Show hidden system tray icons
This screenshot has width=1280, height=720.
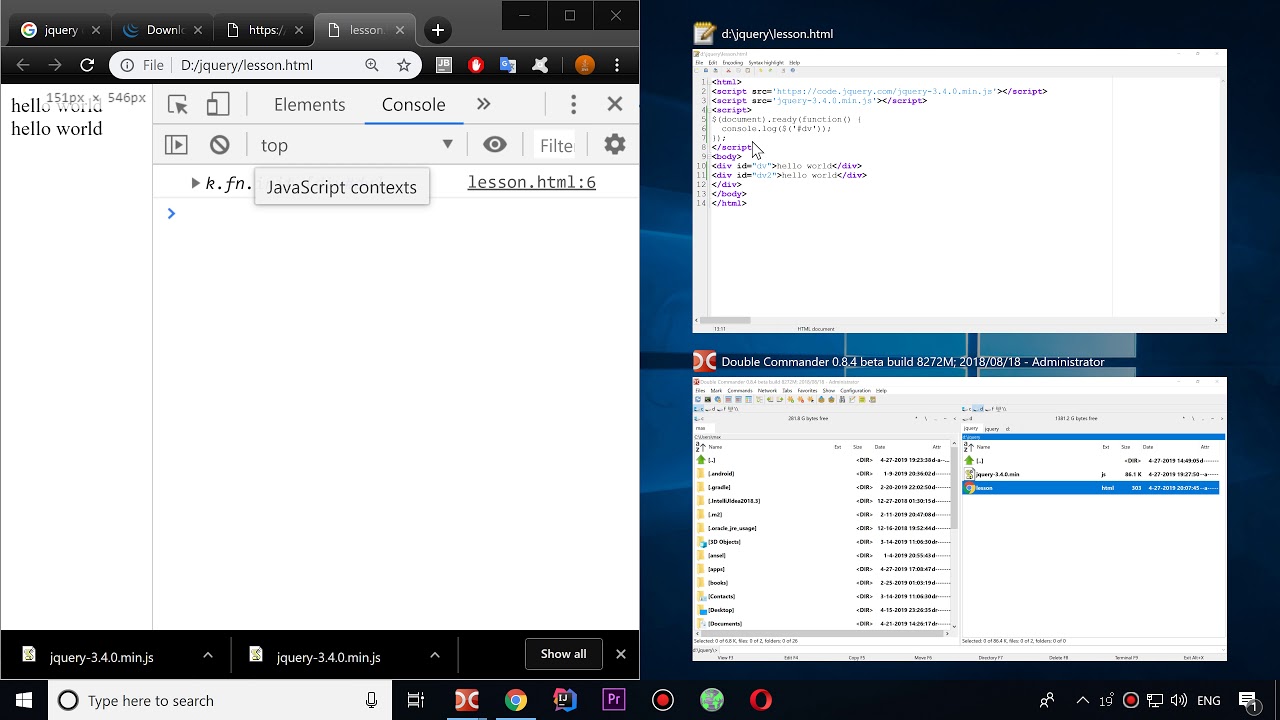[1083, 700]
